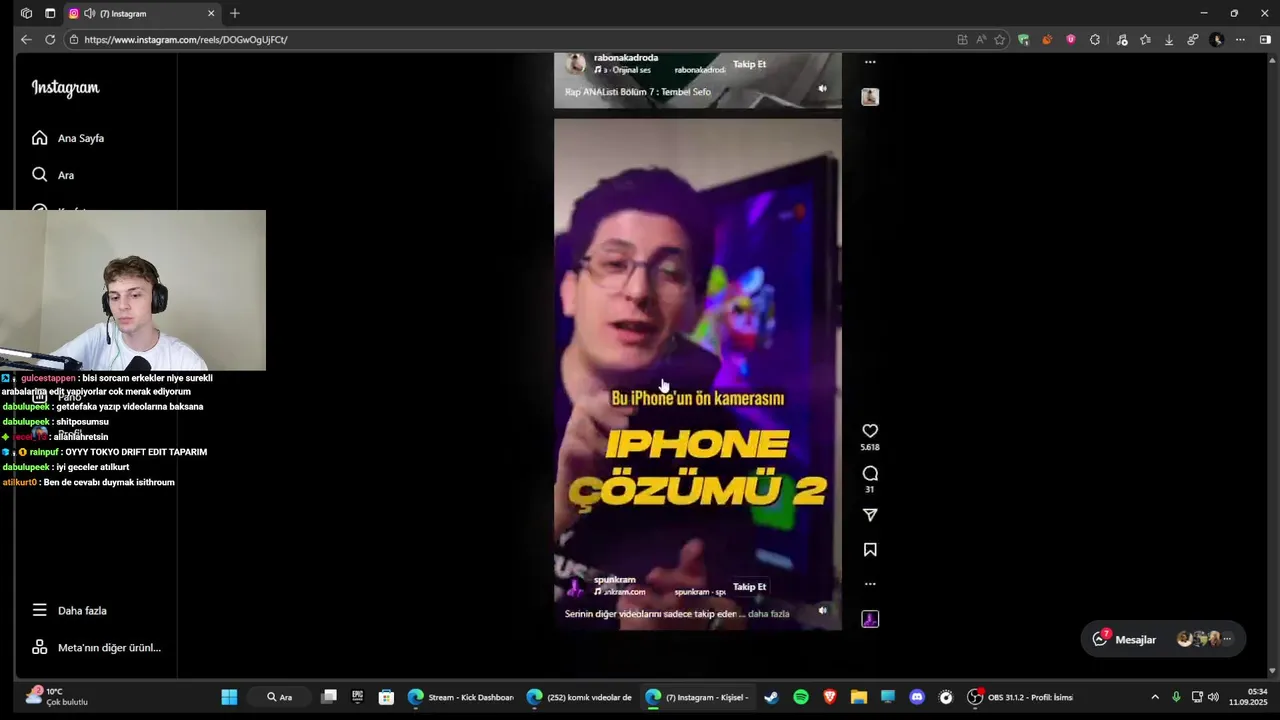Open the Favorites list toolbar button
Screen dimensions: 1280x720
coord(1145,40)
